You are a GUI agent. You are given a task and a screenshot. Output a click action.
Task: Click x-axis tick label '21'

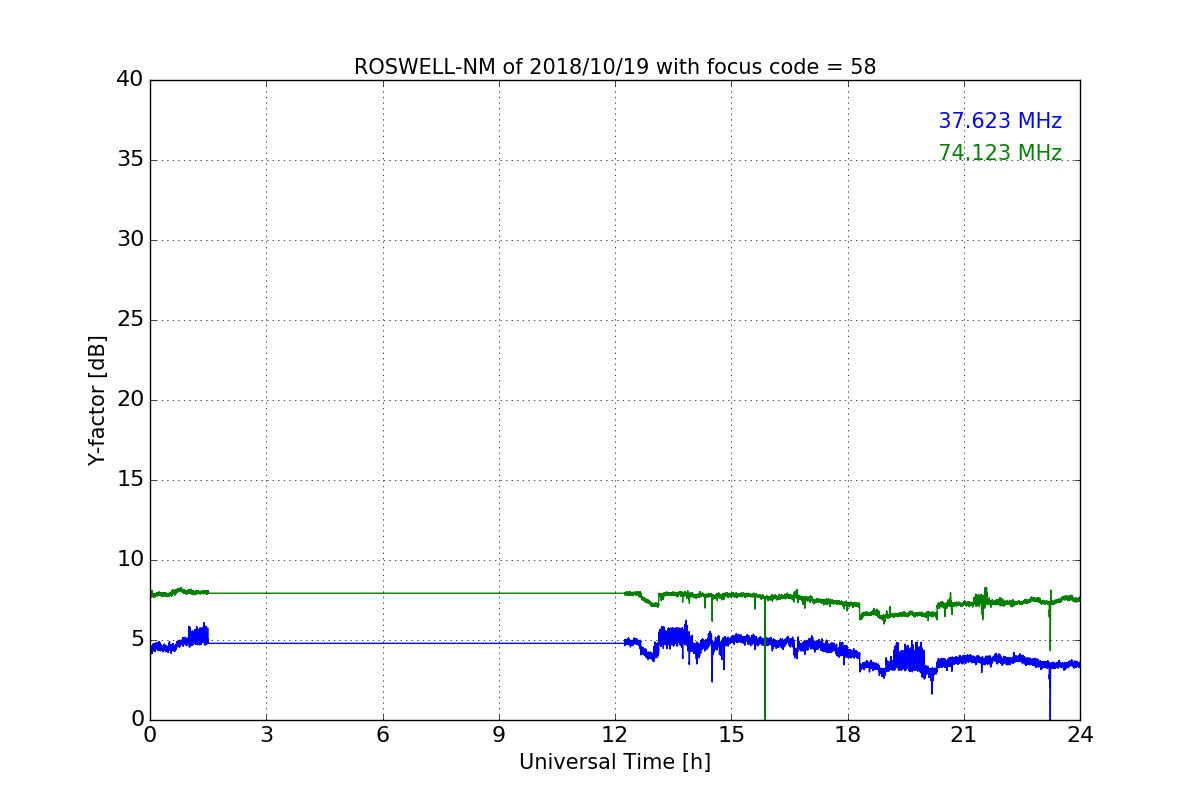[x=964, y=735]
